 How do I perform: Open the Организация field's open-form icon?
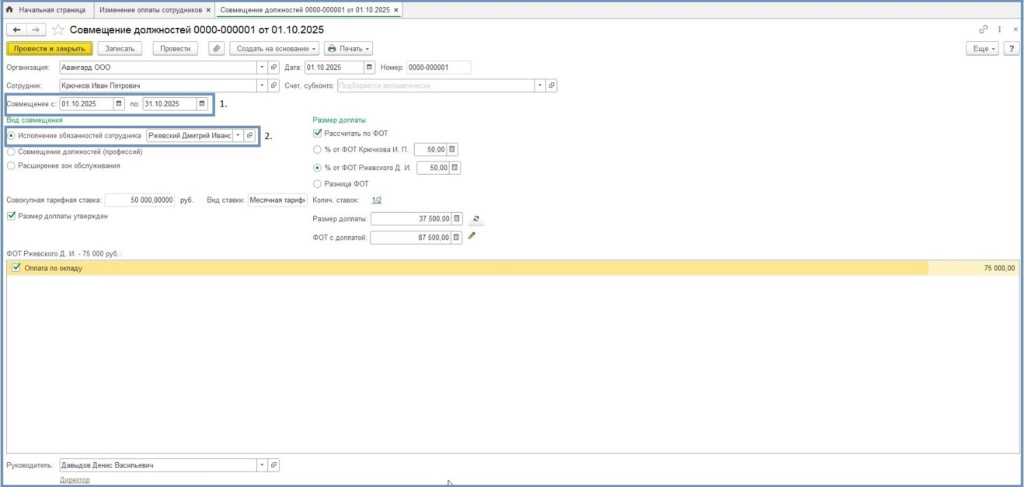pyautogui.click(x=274, y=67)
